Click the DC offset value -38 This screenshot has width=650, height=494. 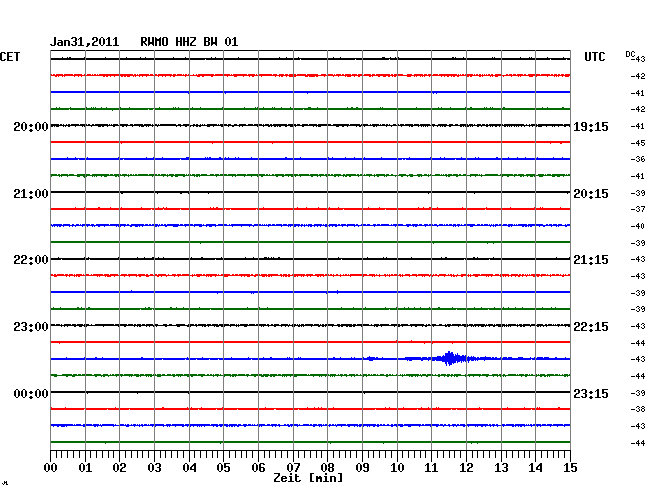pos(638,409)
